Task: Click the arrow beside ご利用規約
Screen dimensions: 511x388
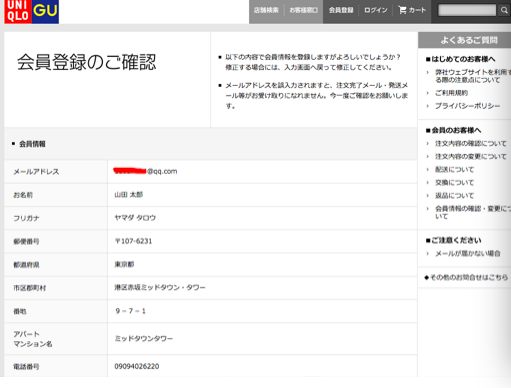Action: [428, 93]
